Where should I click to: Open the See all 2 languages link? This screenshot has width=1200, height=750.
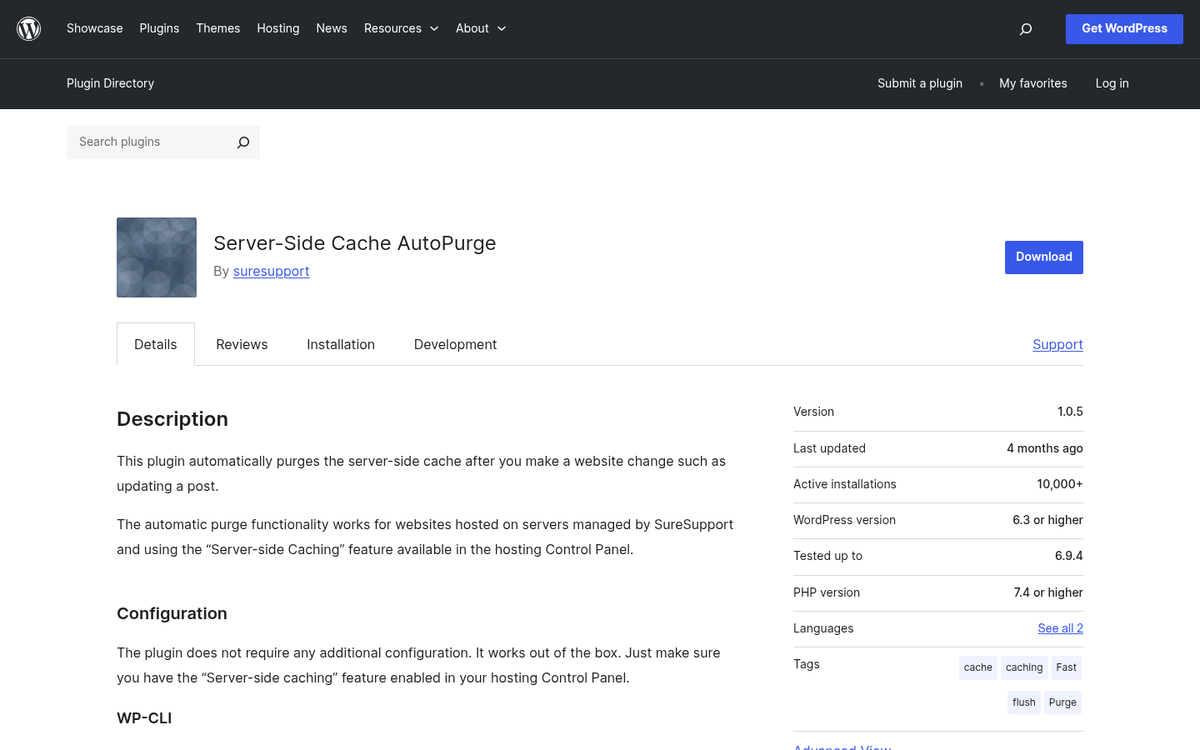pyautogui.click(x=1059, y=628)
